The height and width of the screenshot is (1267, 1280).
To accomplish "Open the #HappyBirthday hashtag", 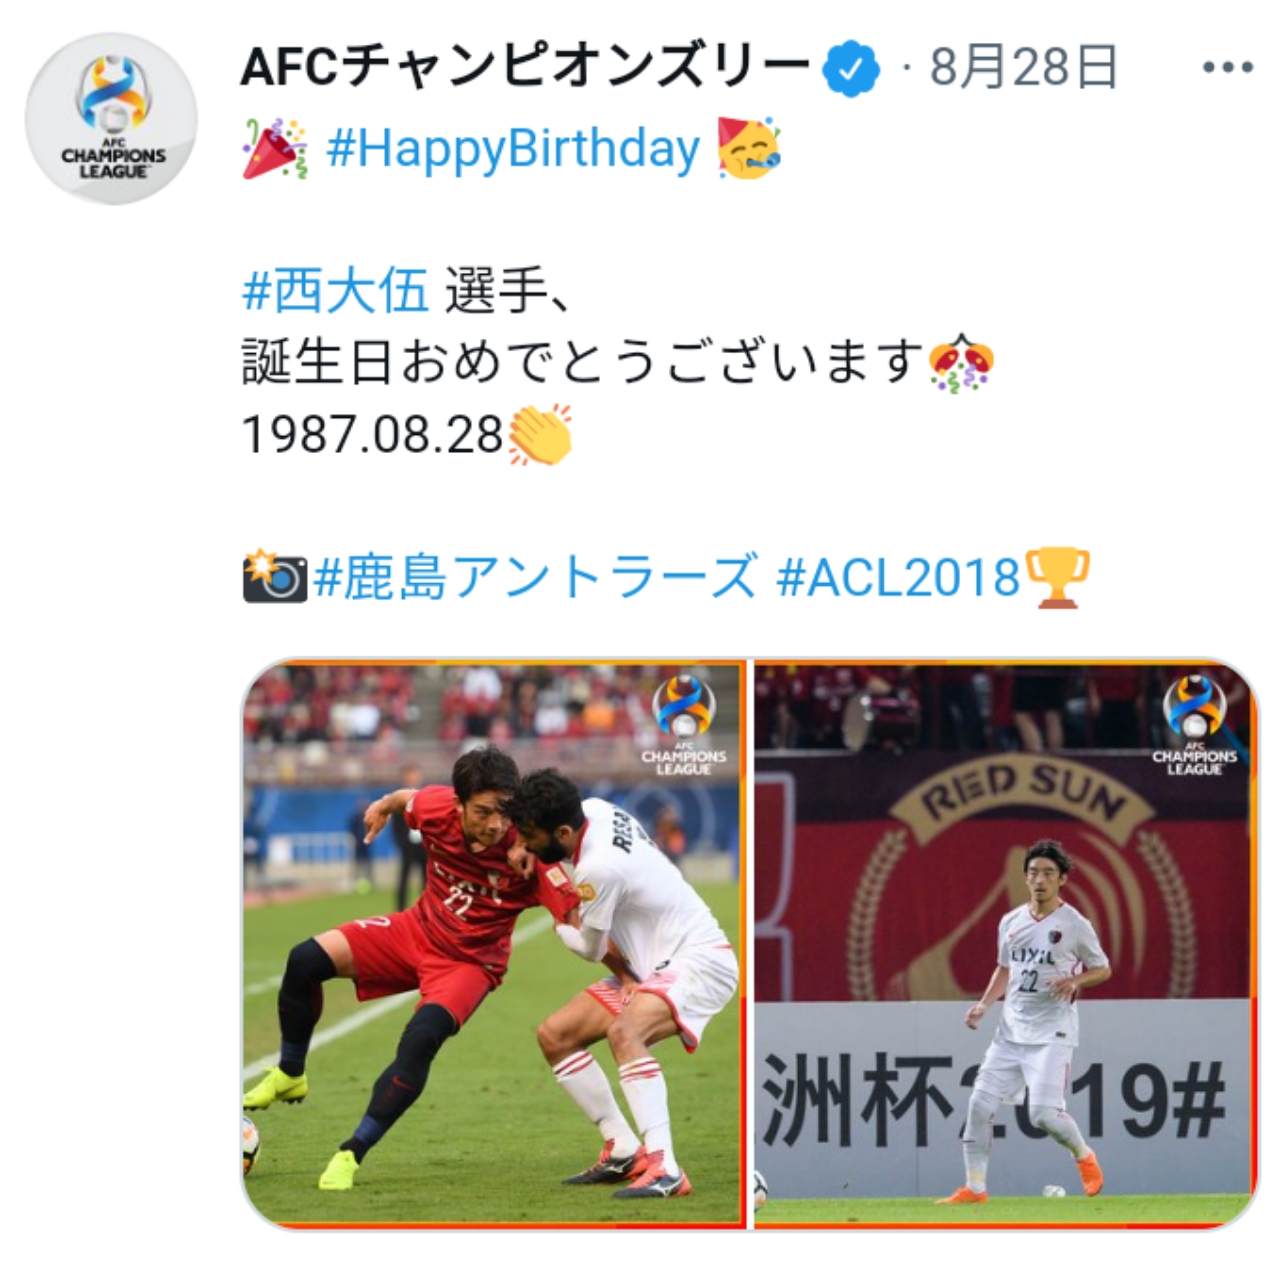I will (x=514, y=150).
